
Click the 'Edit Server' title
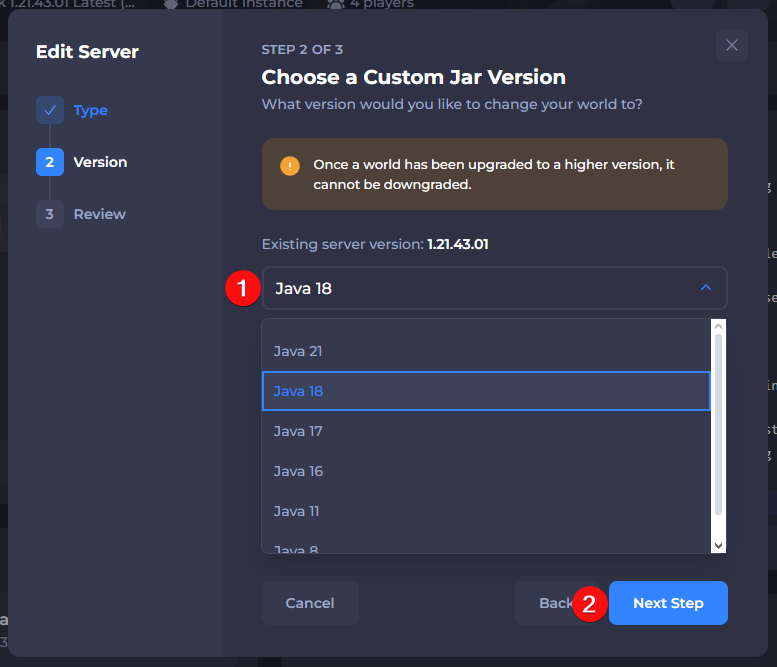pos(87,52)
